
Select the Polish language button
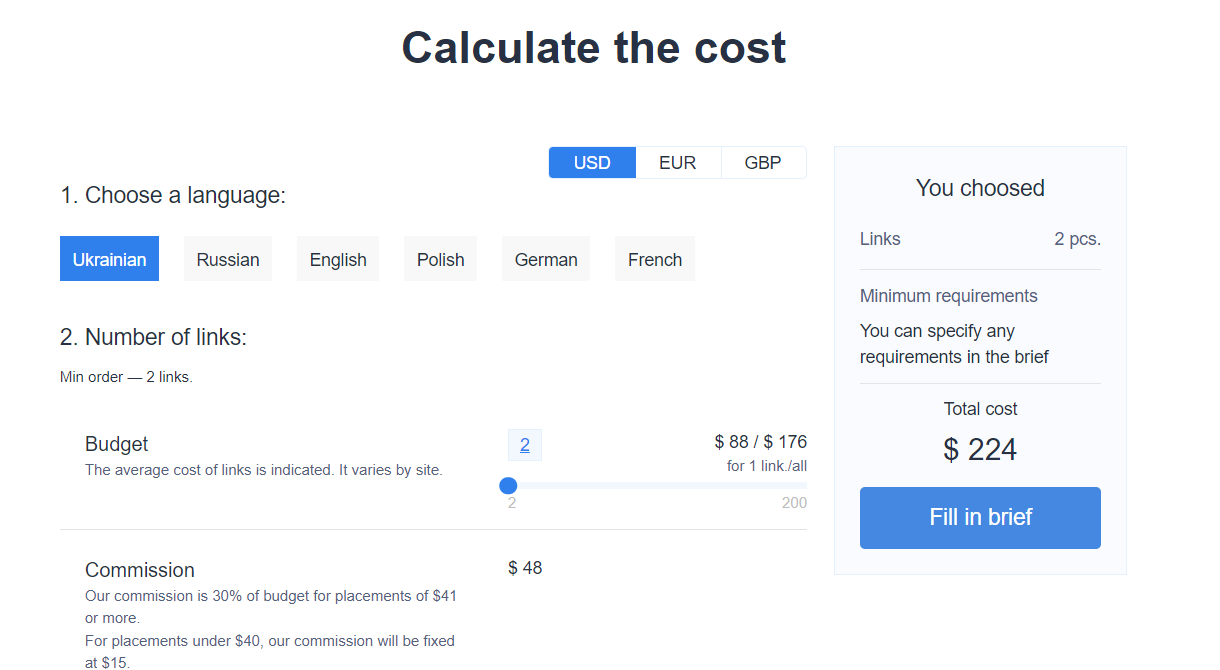pyautogui.click(x=441, y=260)
